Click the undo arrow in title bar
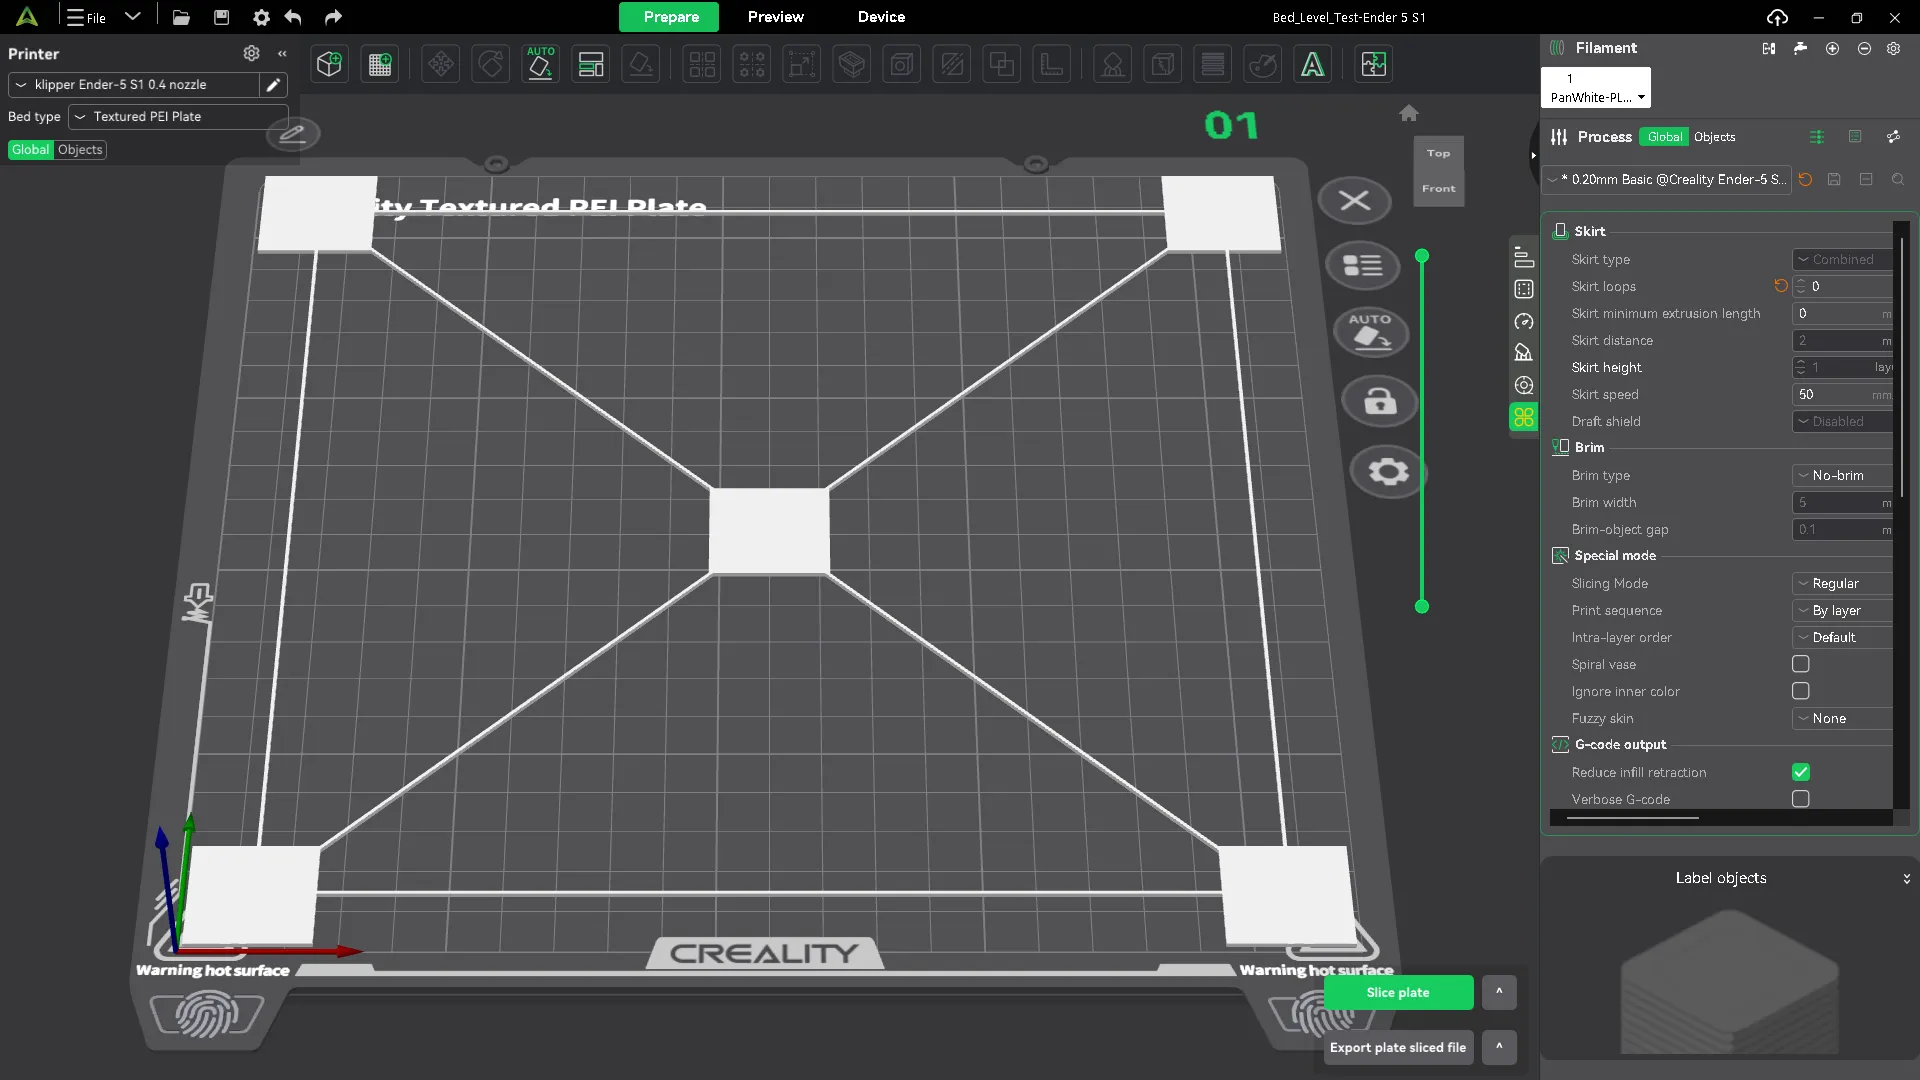The image size is (1920, 1080). (x=293, y=17)
